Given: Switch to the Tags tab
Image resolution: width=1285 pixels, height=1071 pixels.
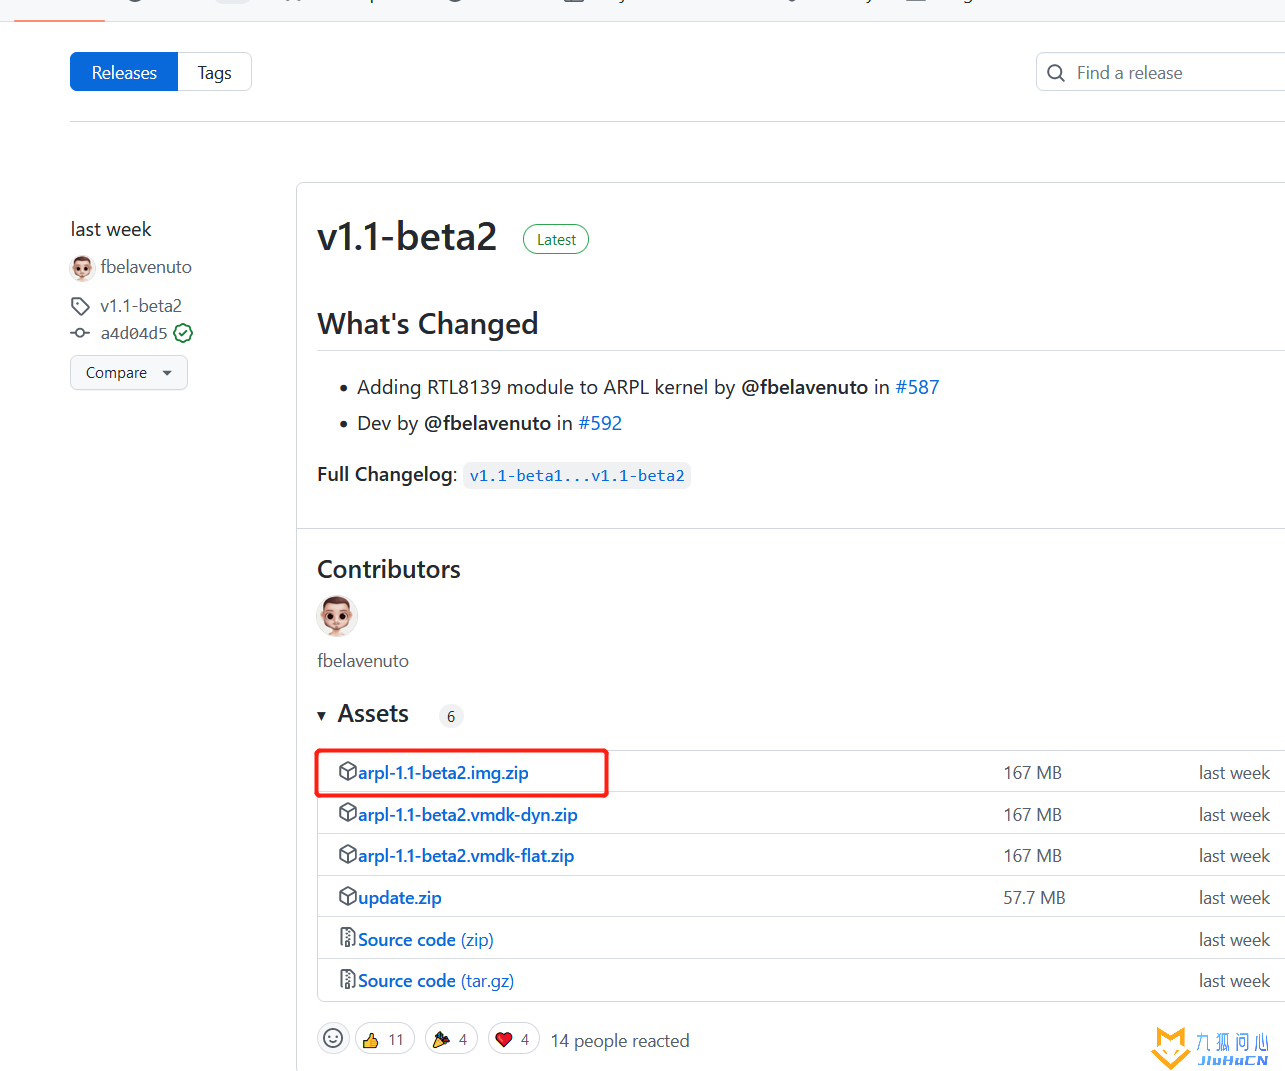Looking at the screenshot, I should 214,72.
